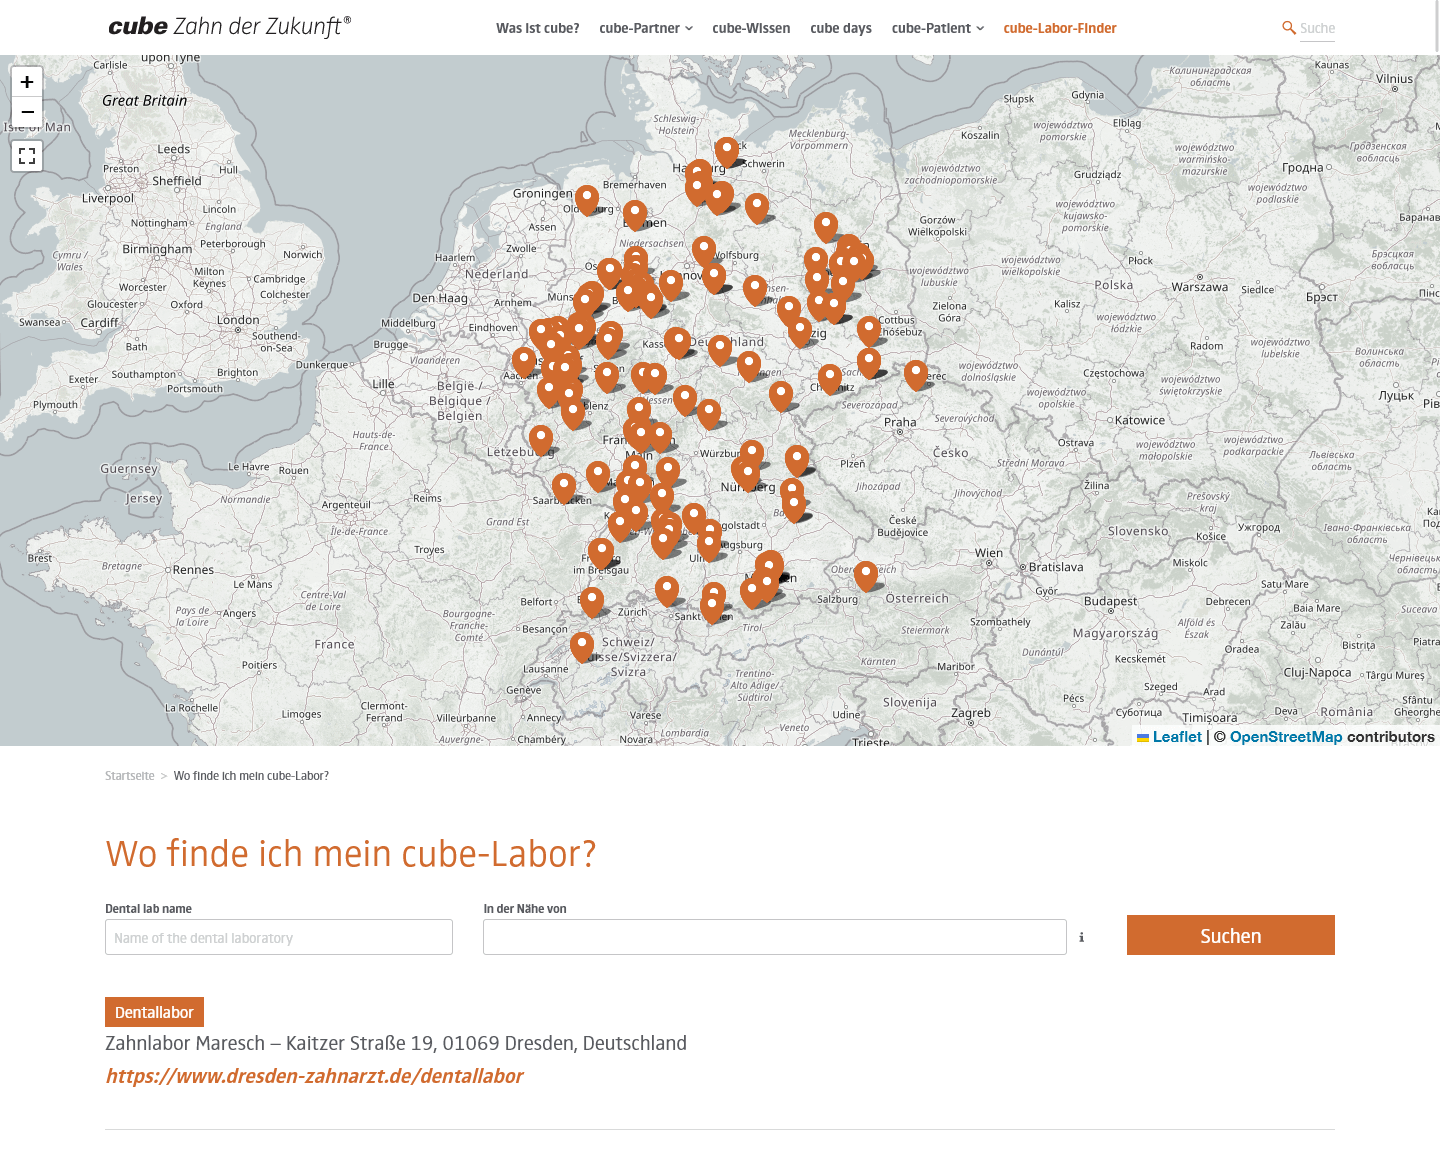Click the map marker near Saarbrücken
The image size is (1440, 1152).
pos(564,487)
